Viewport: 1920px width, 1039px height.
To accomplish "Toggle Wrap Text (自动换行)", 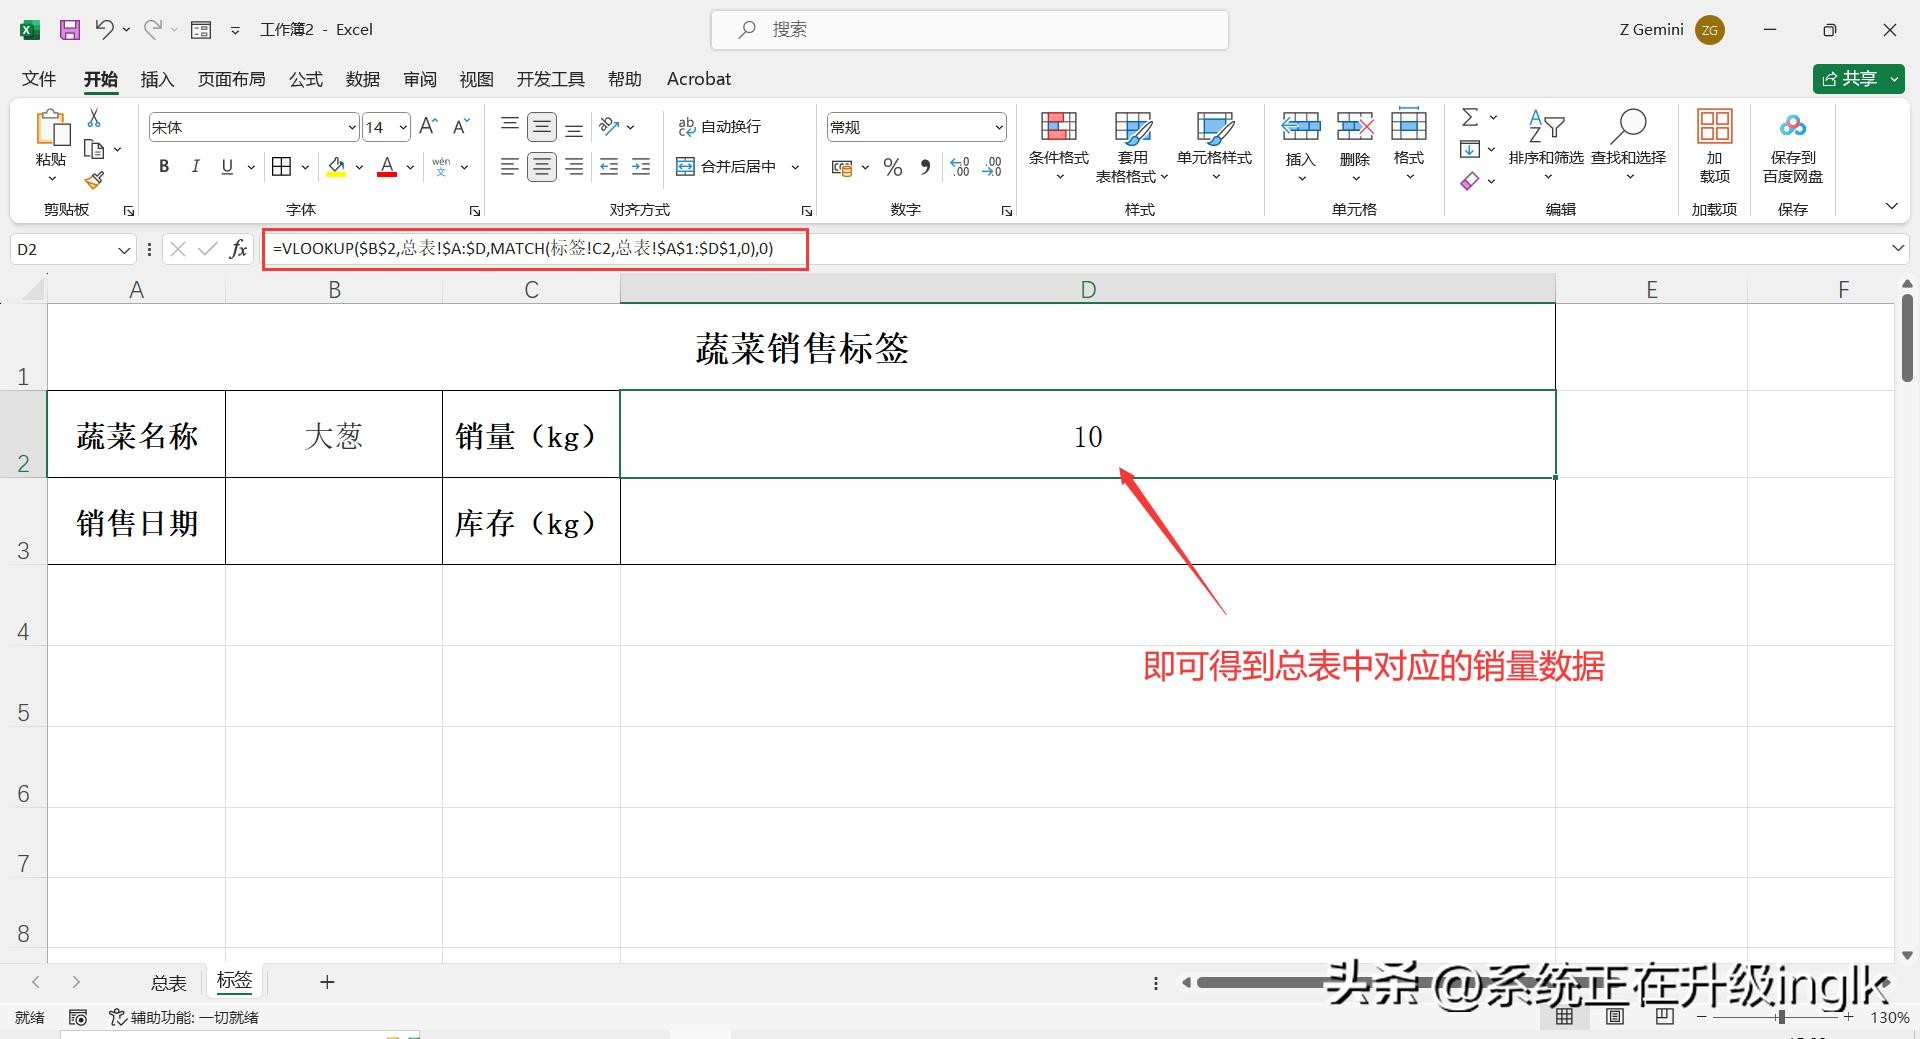I will [x=720, y=127].
